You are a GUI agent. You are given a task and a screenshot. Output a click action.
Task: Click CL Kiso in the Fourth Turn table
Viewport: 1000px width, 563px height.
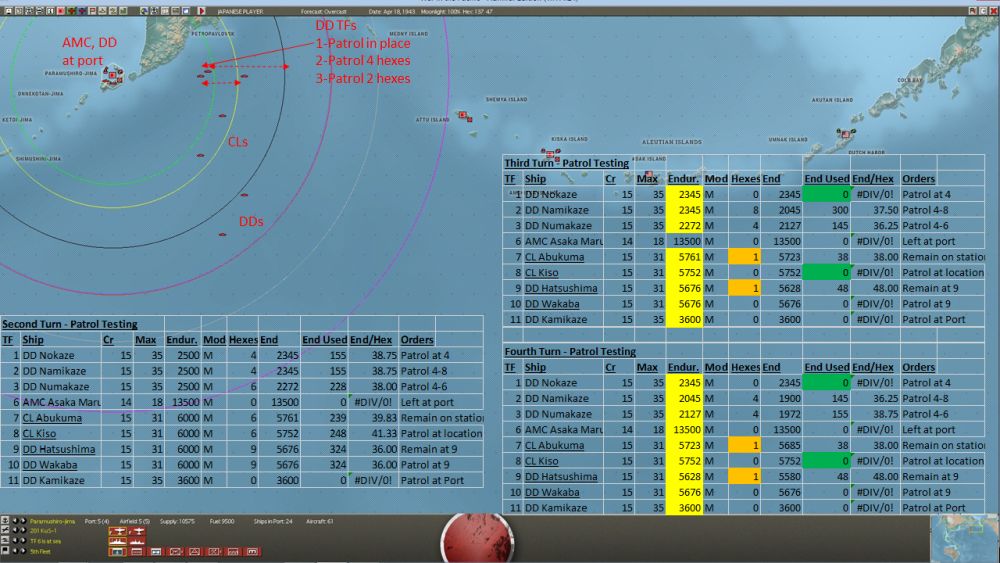[541, 461]
